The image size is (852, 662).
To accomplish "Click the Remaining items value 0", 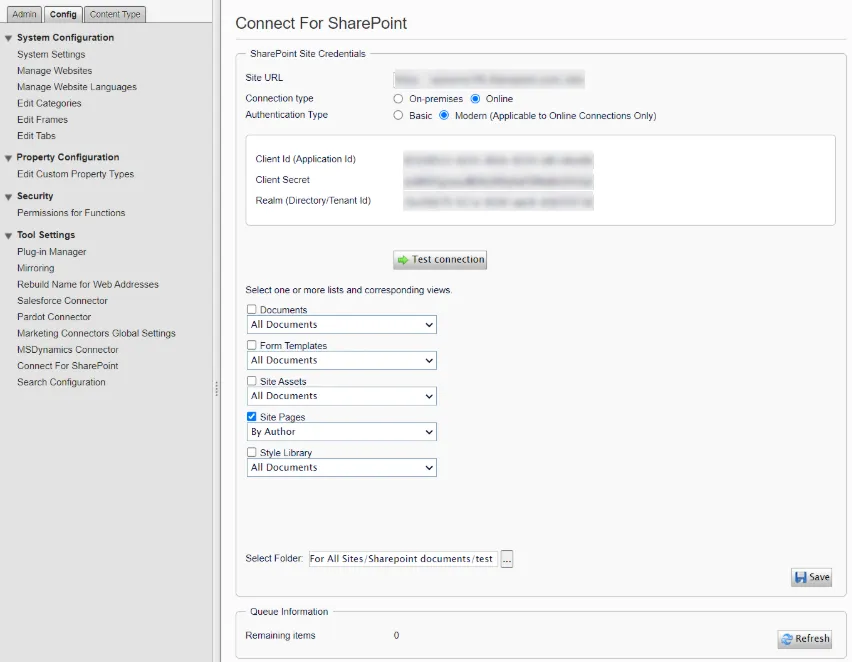I will 396,635.
